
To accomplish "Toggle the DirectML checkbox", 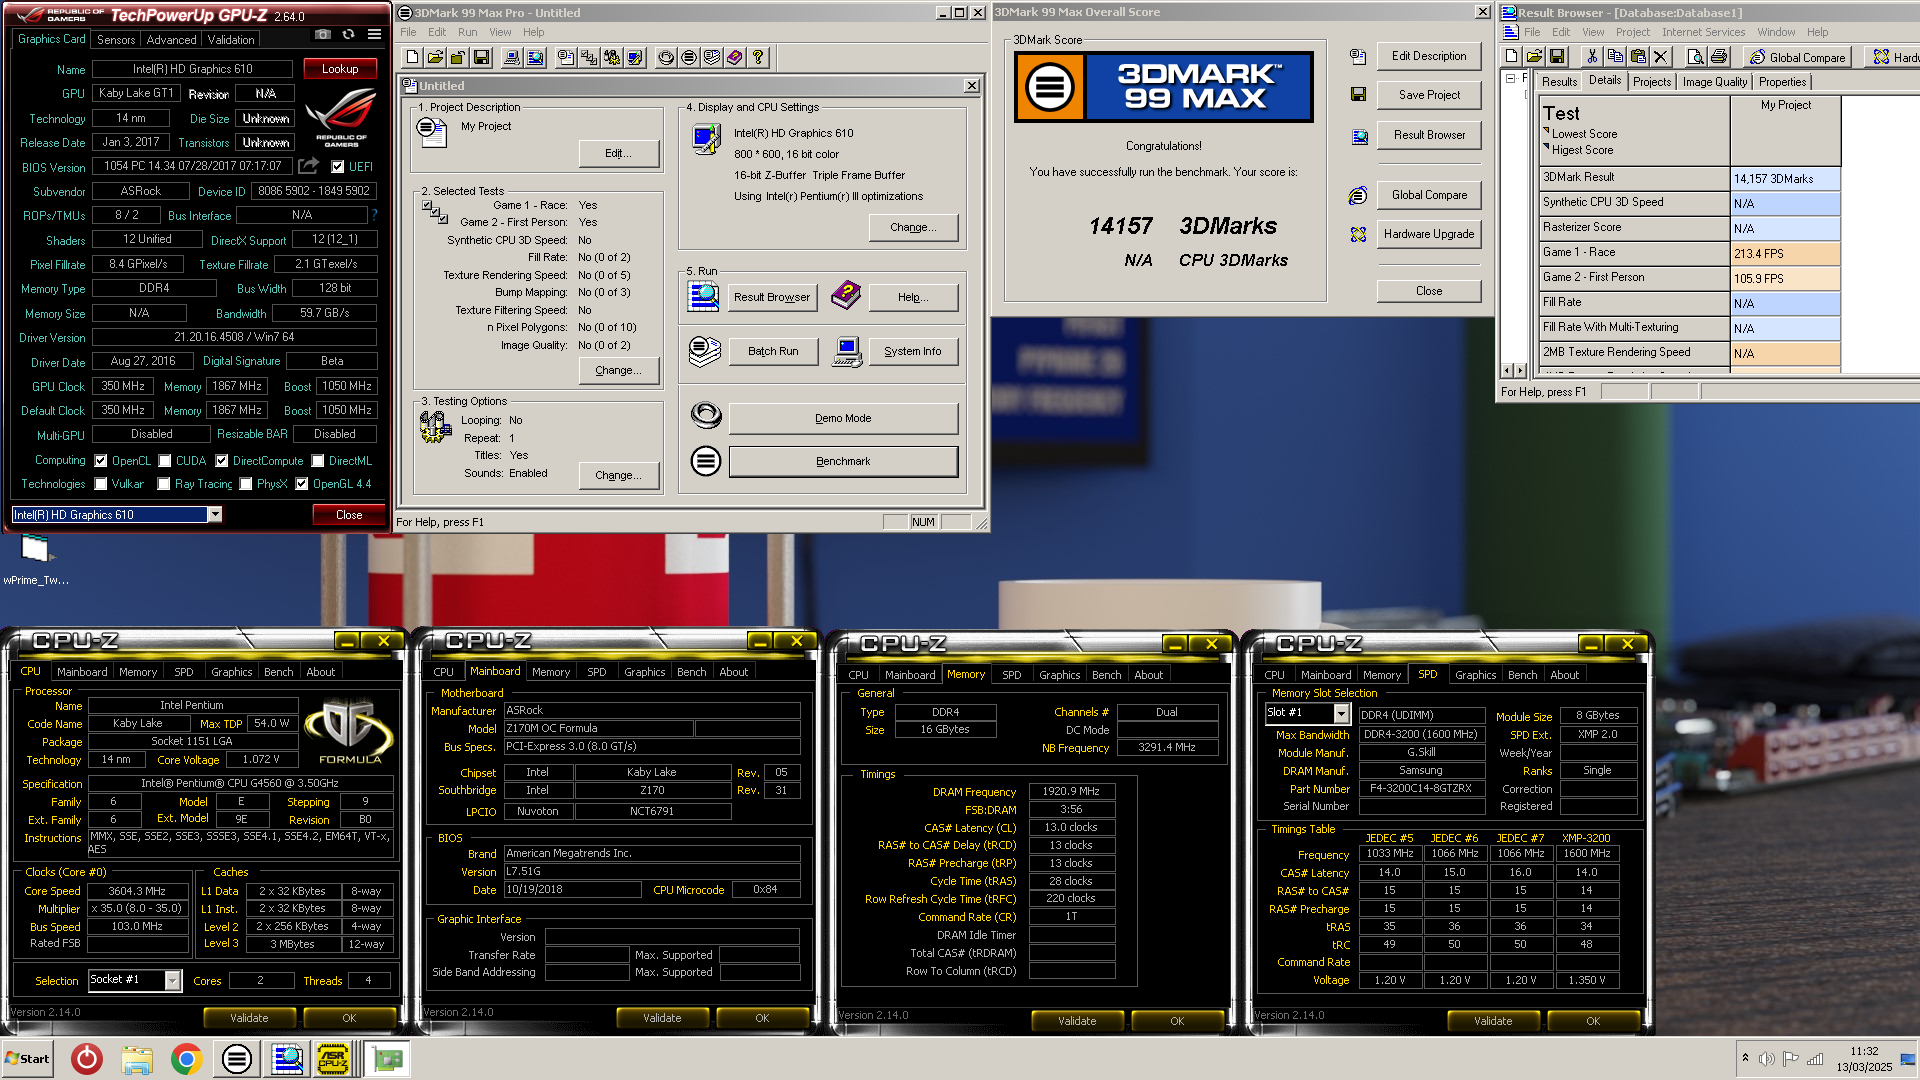I will pyautogui.click(x=318, y=461).
